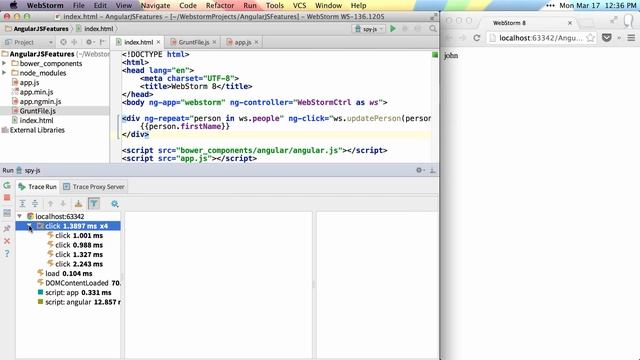Open Trace Proxy Server tab
This screenshot has height=360, width=640.
[94, 187]
